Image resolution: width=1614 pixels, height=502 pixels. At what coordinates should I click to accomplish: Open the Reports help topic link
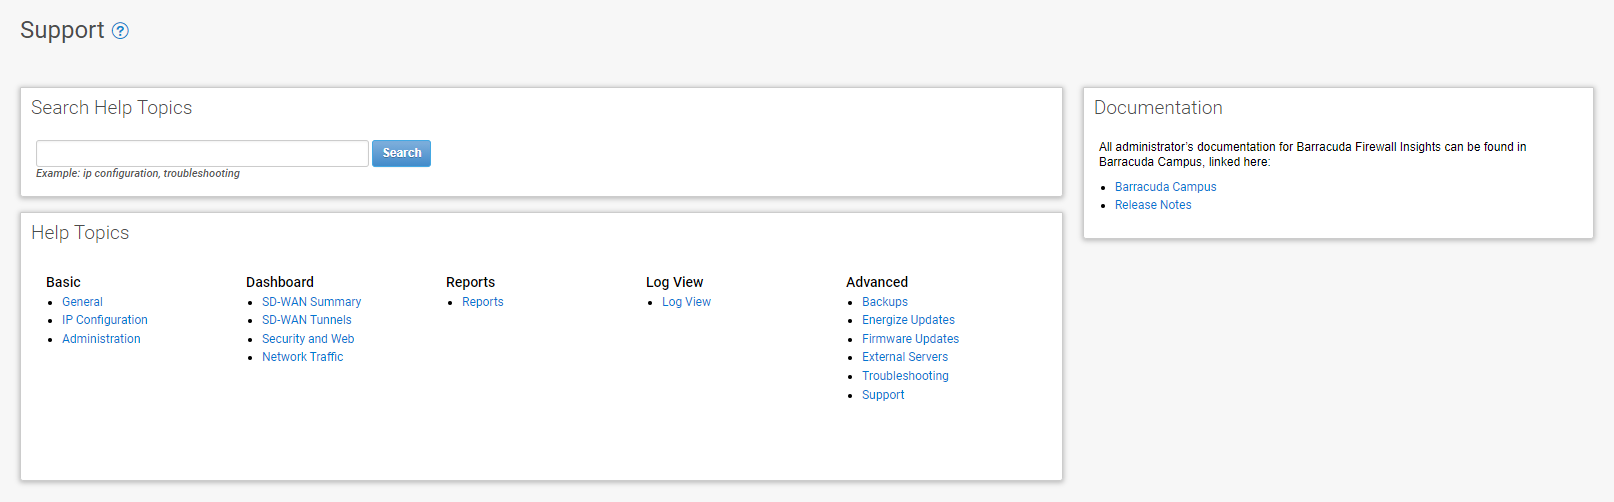click(x=483, y=302)
